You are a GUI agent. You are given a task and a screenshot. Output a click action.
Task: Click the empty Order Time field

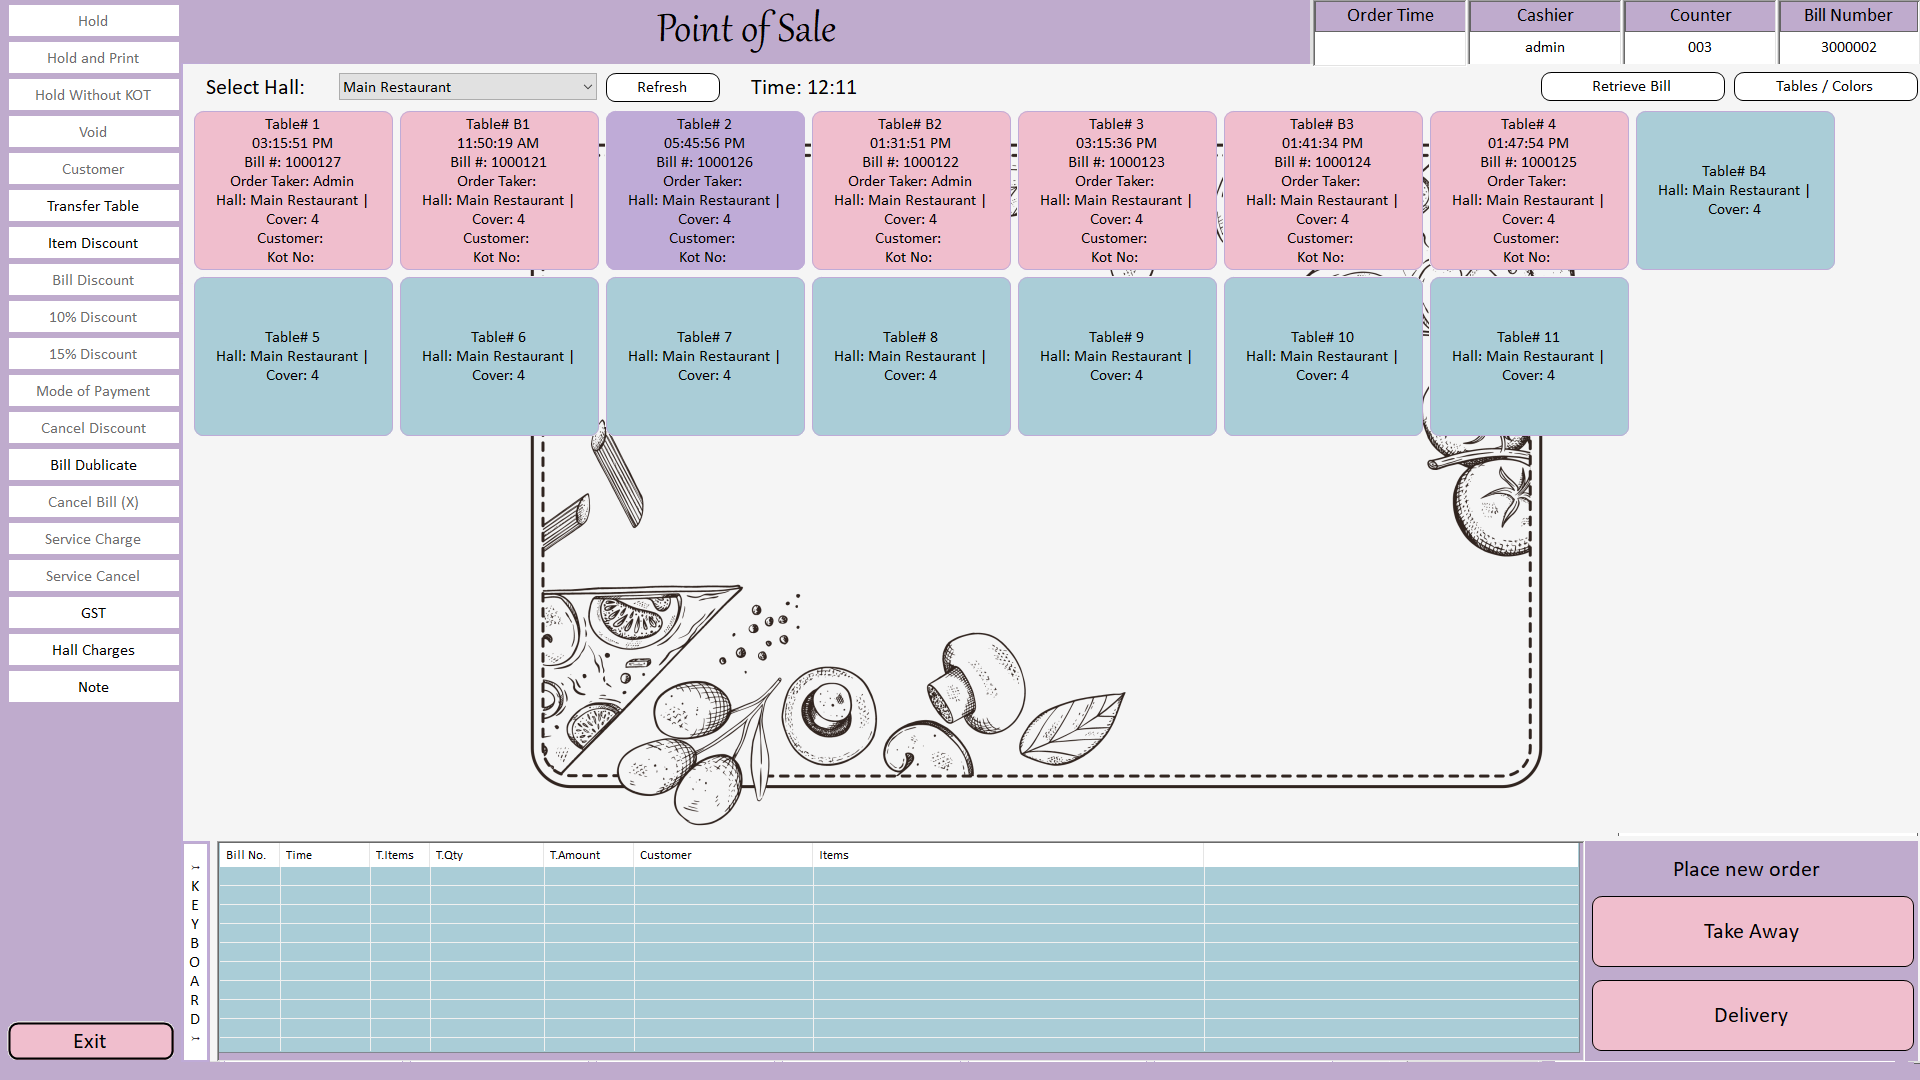pos(1390,47)
